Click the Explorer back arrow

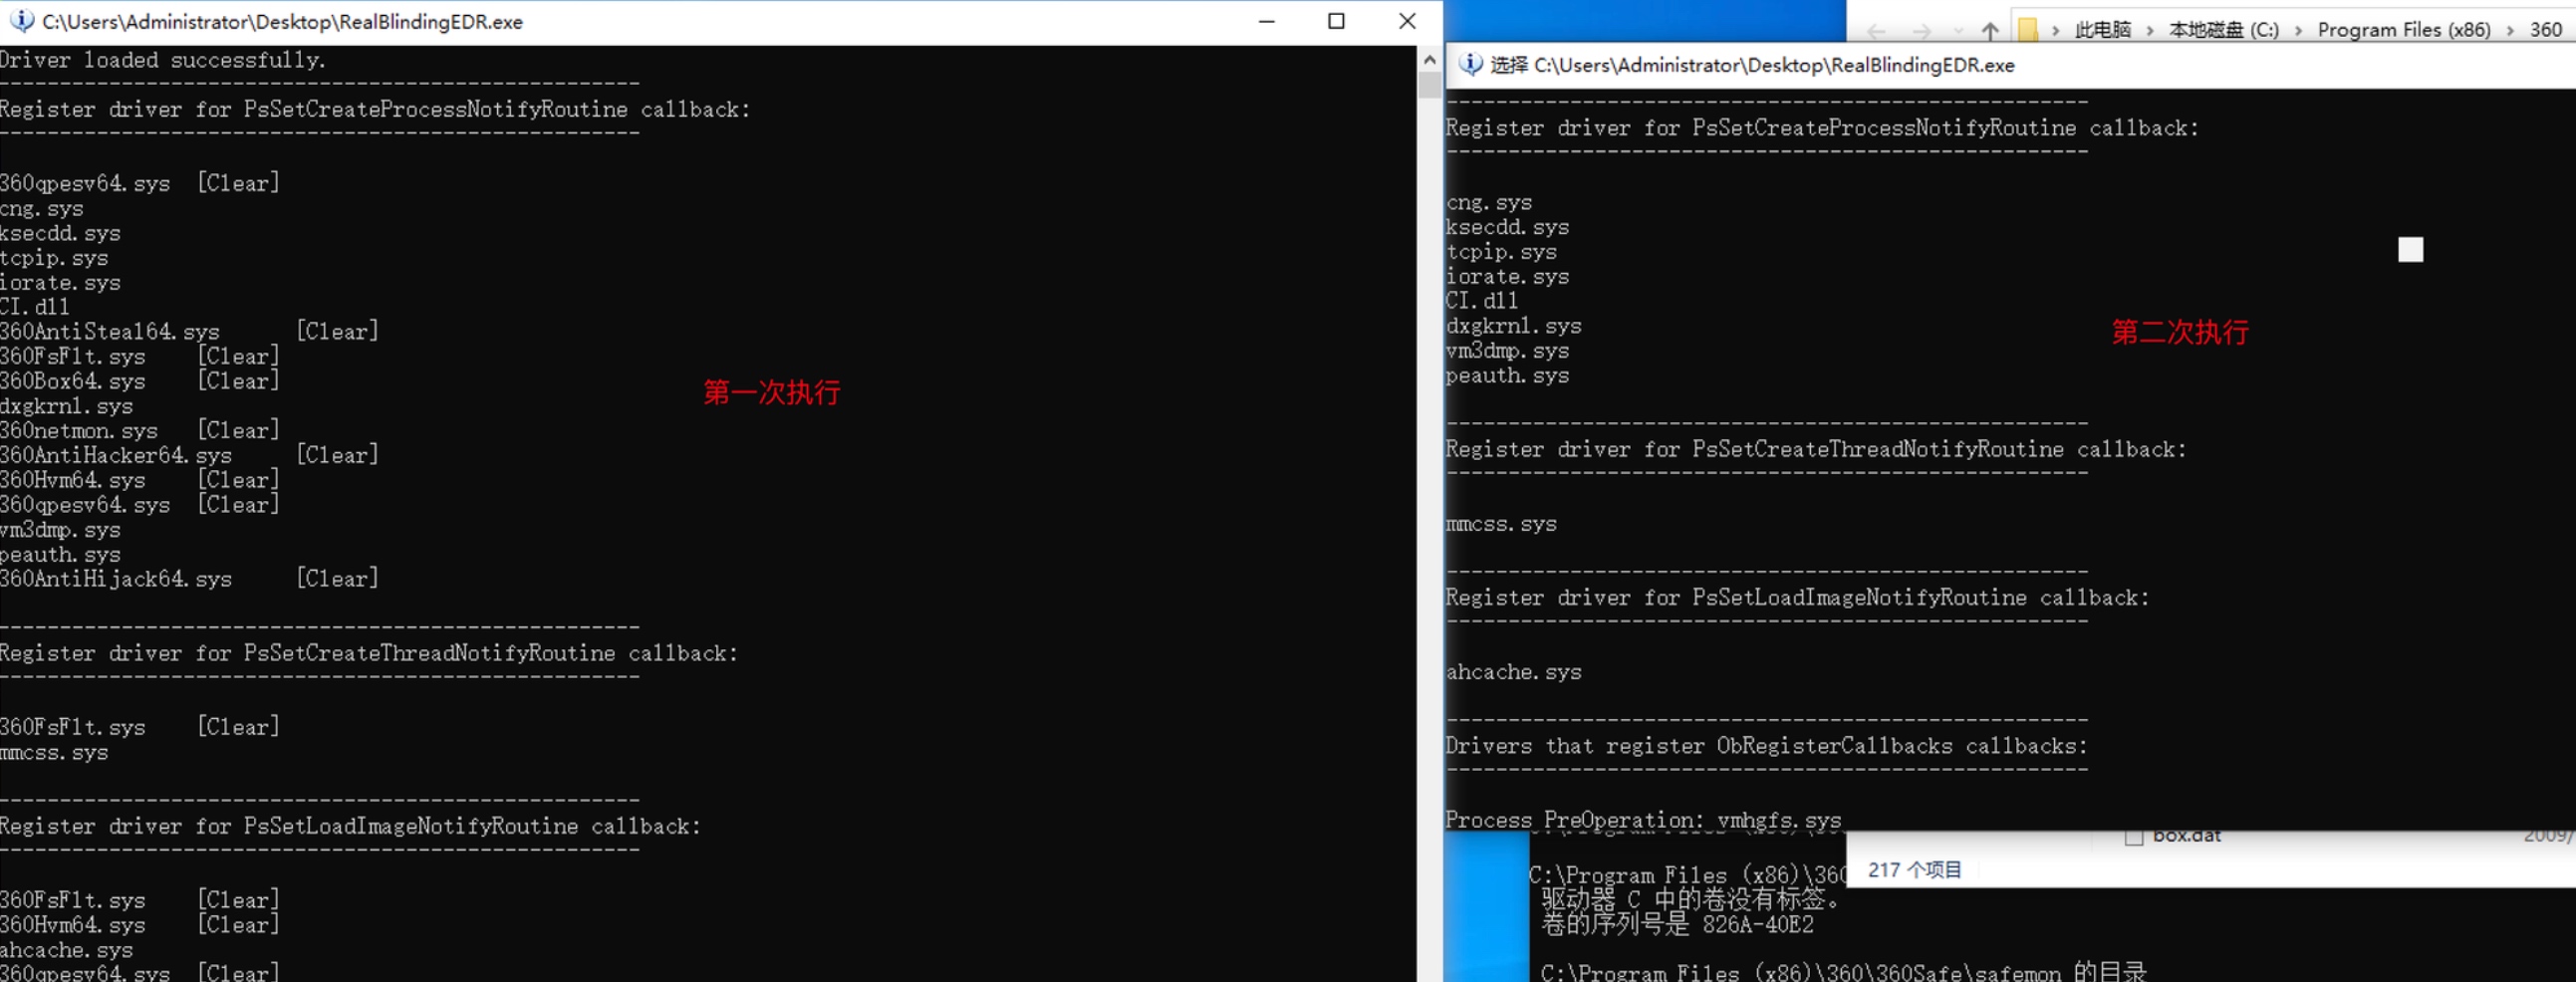[x=1876, y=31]
